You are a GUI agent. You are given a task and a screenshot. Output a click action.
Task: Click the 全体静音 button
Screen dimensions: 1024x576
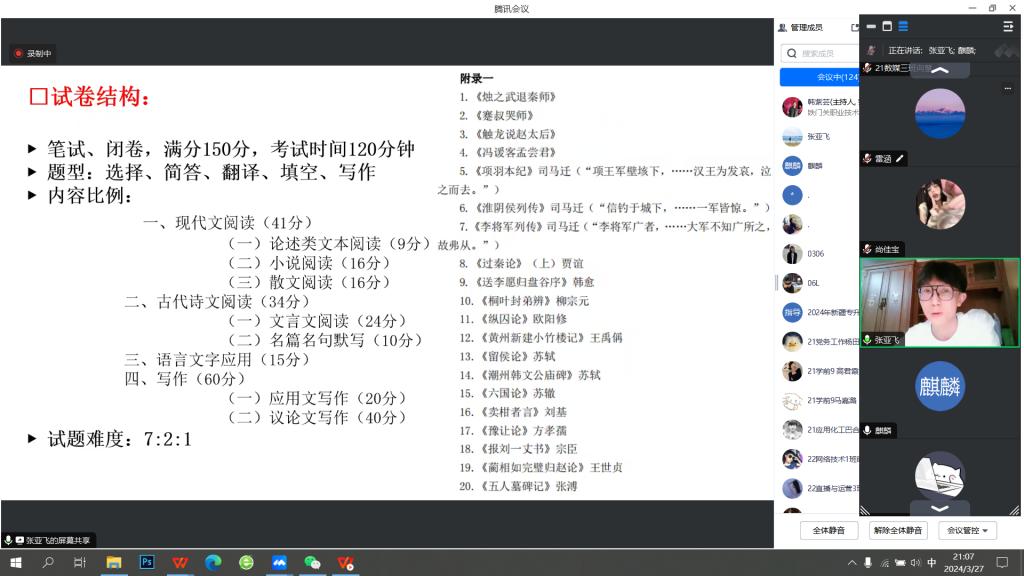(x=828, y=530)
